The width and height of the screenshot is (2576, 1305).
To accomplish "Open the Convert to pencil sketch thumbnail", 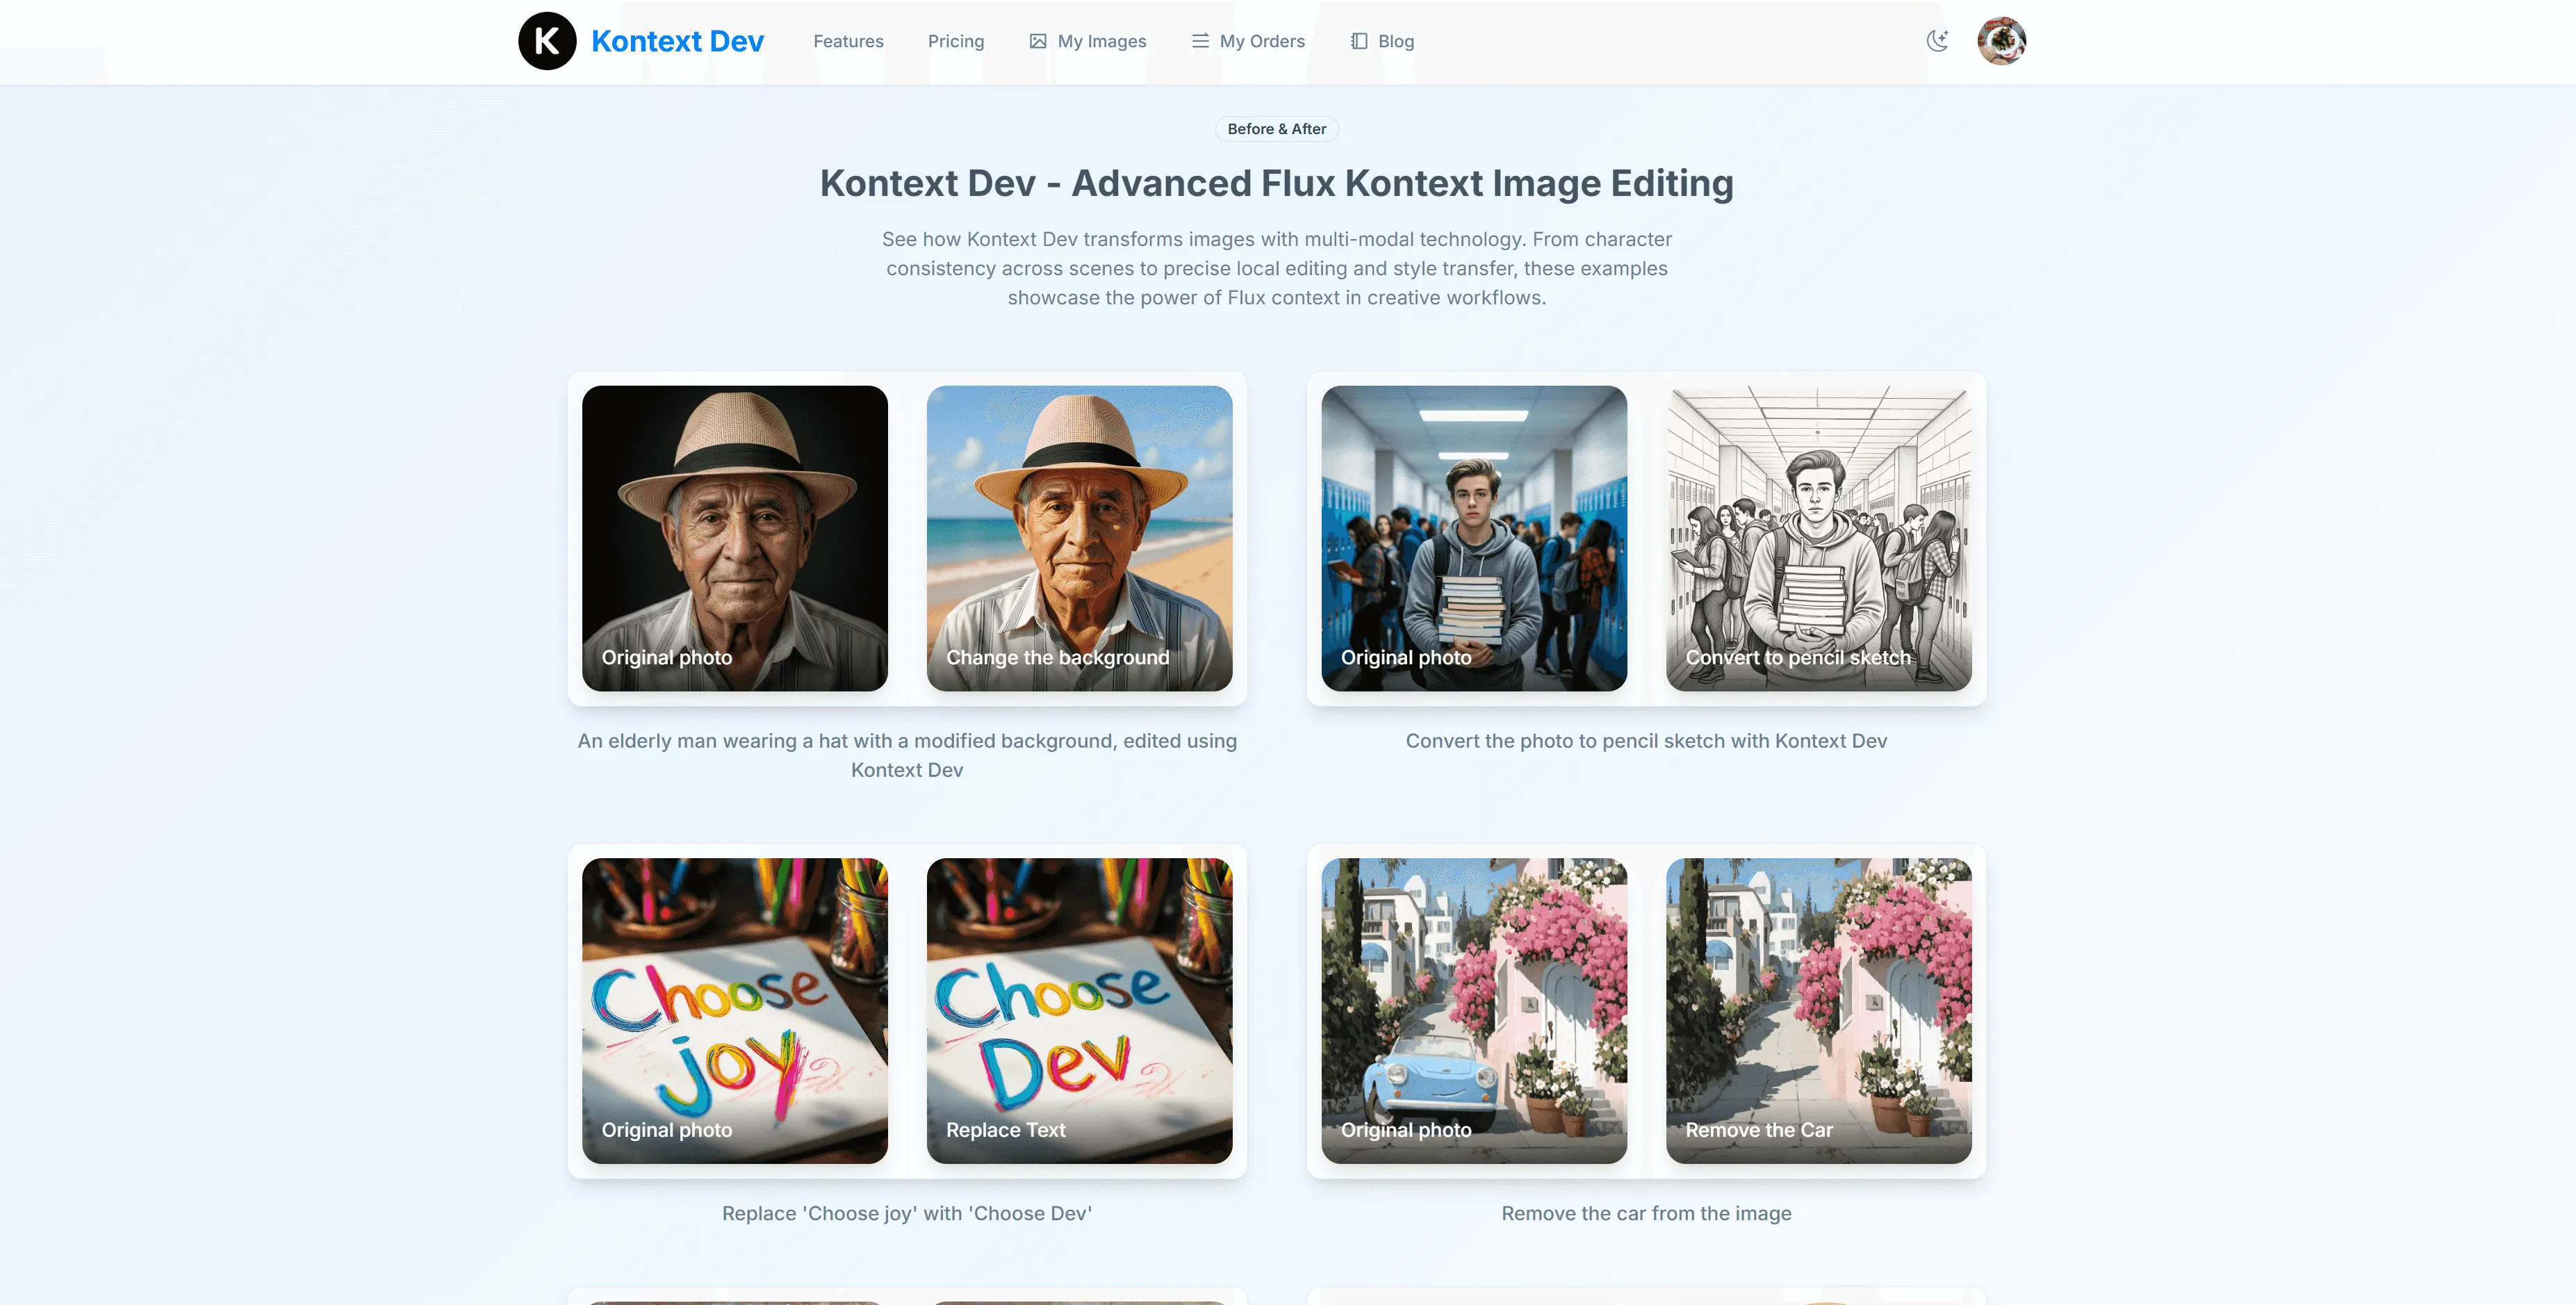I will 1819,538.
